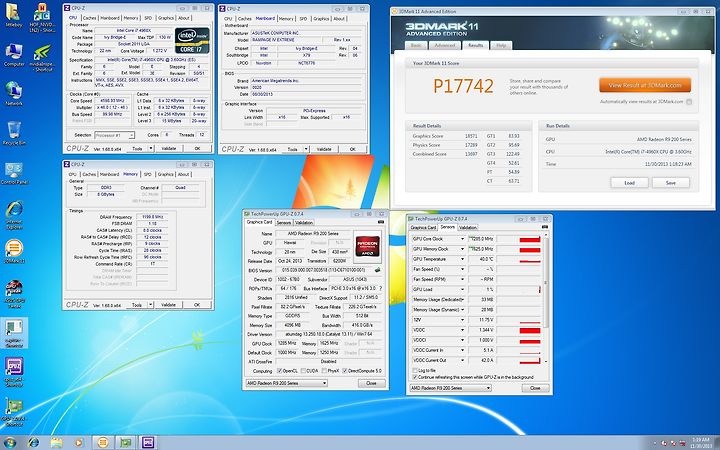Click the Radeon logo in GPU-Z

(368, 246)
